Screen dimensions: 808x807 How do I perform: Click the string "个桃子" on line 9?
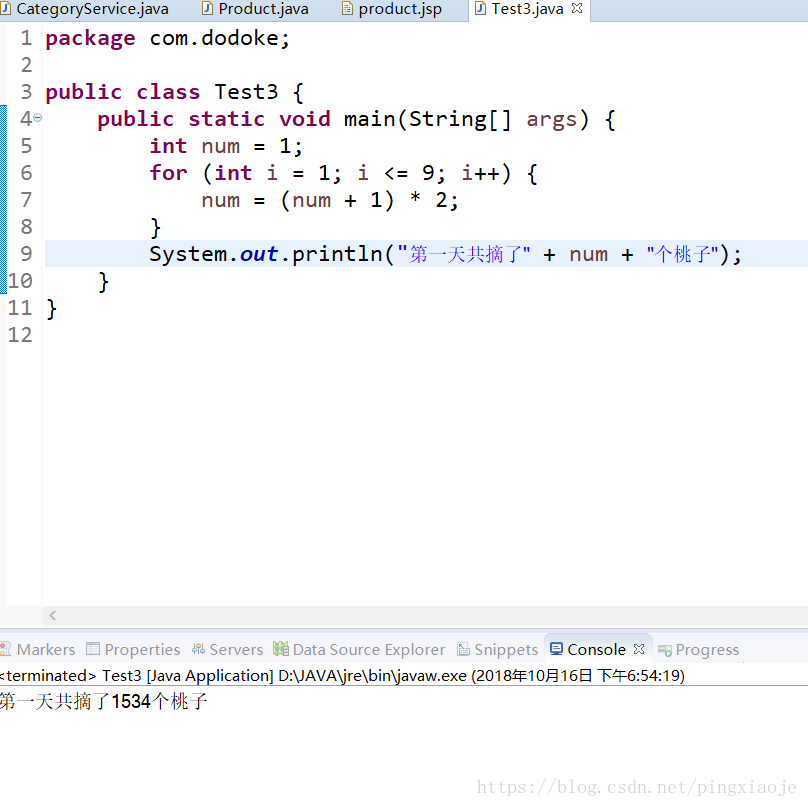(x=682, y=254)
